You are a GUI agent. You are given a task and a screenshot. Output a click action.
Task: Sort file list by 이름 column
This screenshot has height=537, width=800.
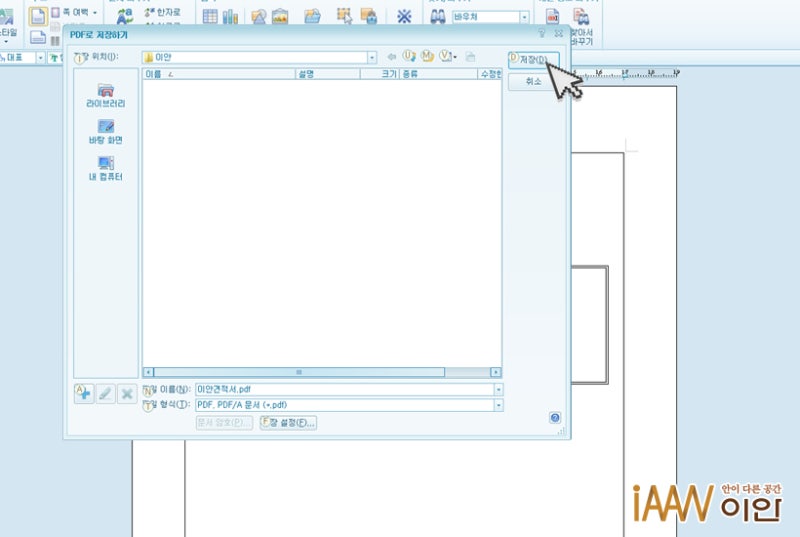tap(219, 74)
